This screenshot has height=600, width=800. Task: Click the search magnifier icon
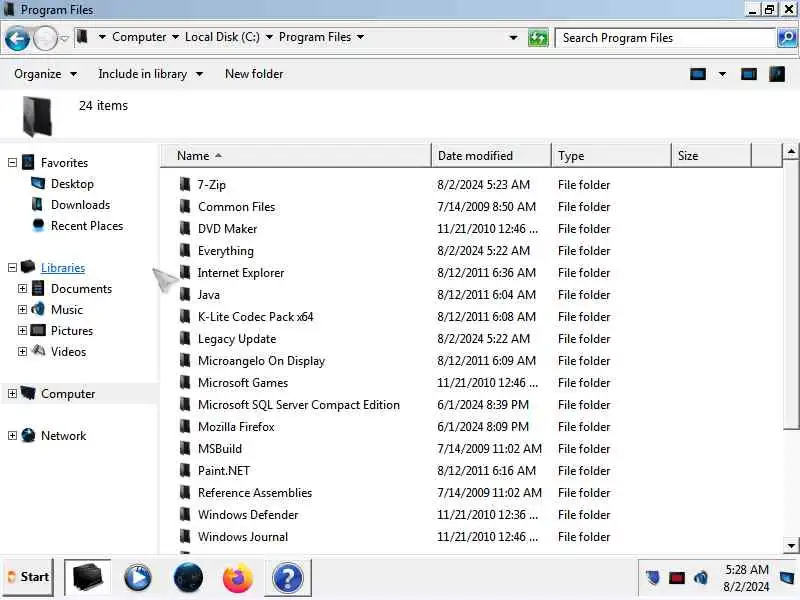coord(787,38)
